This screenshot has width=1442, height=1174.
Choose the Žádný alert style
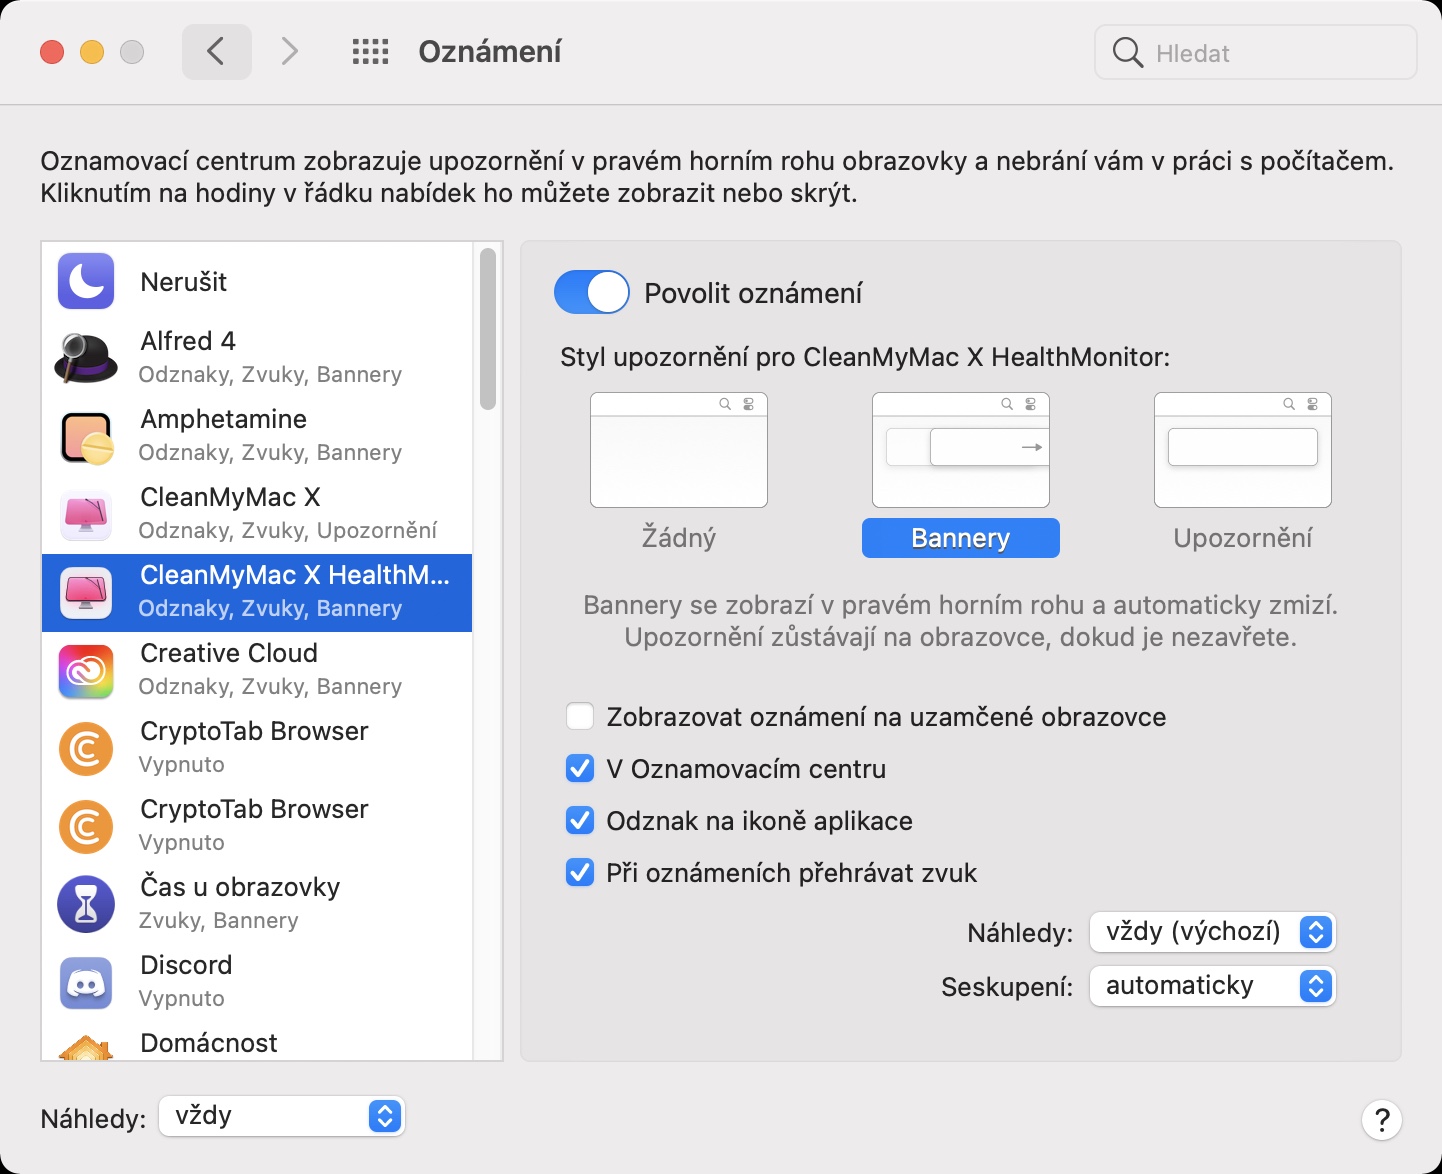coord(679,472)
